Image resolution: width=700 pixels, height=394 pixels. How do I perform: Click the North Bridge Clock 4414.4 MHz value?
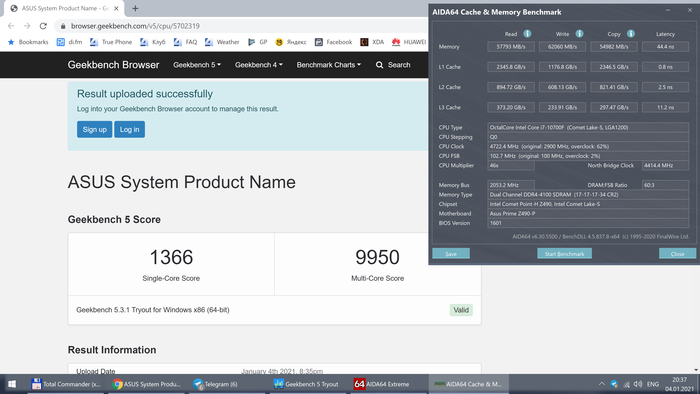click(665, 165)
